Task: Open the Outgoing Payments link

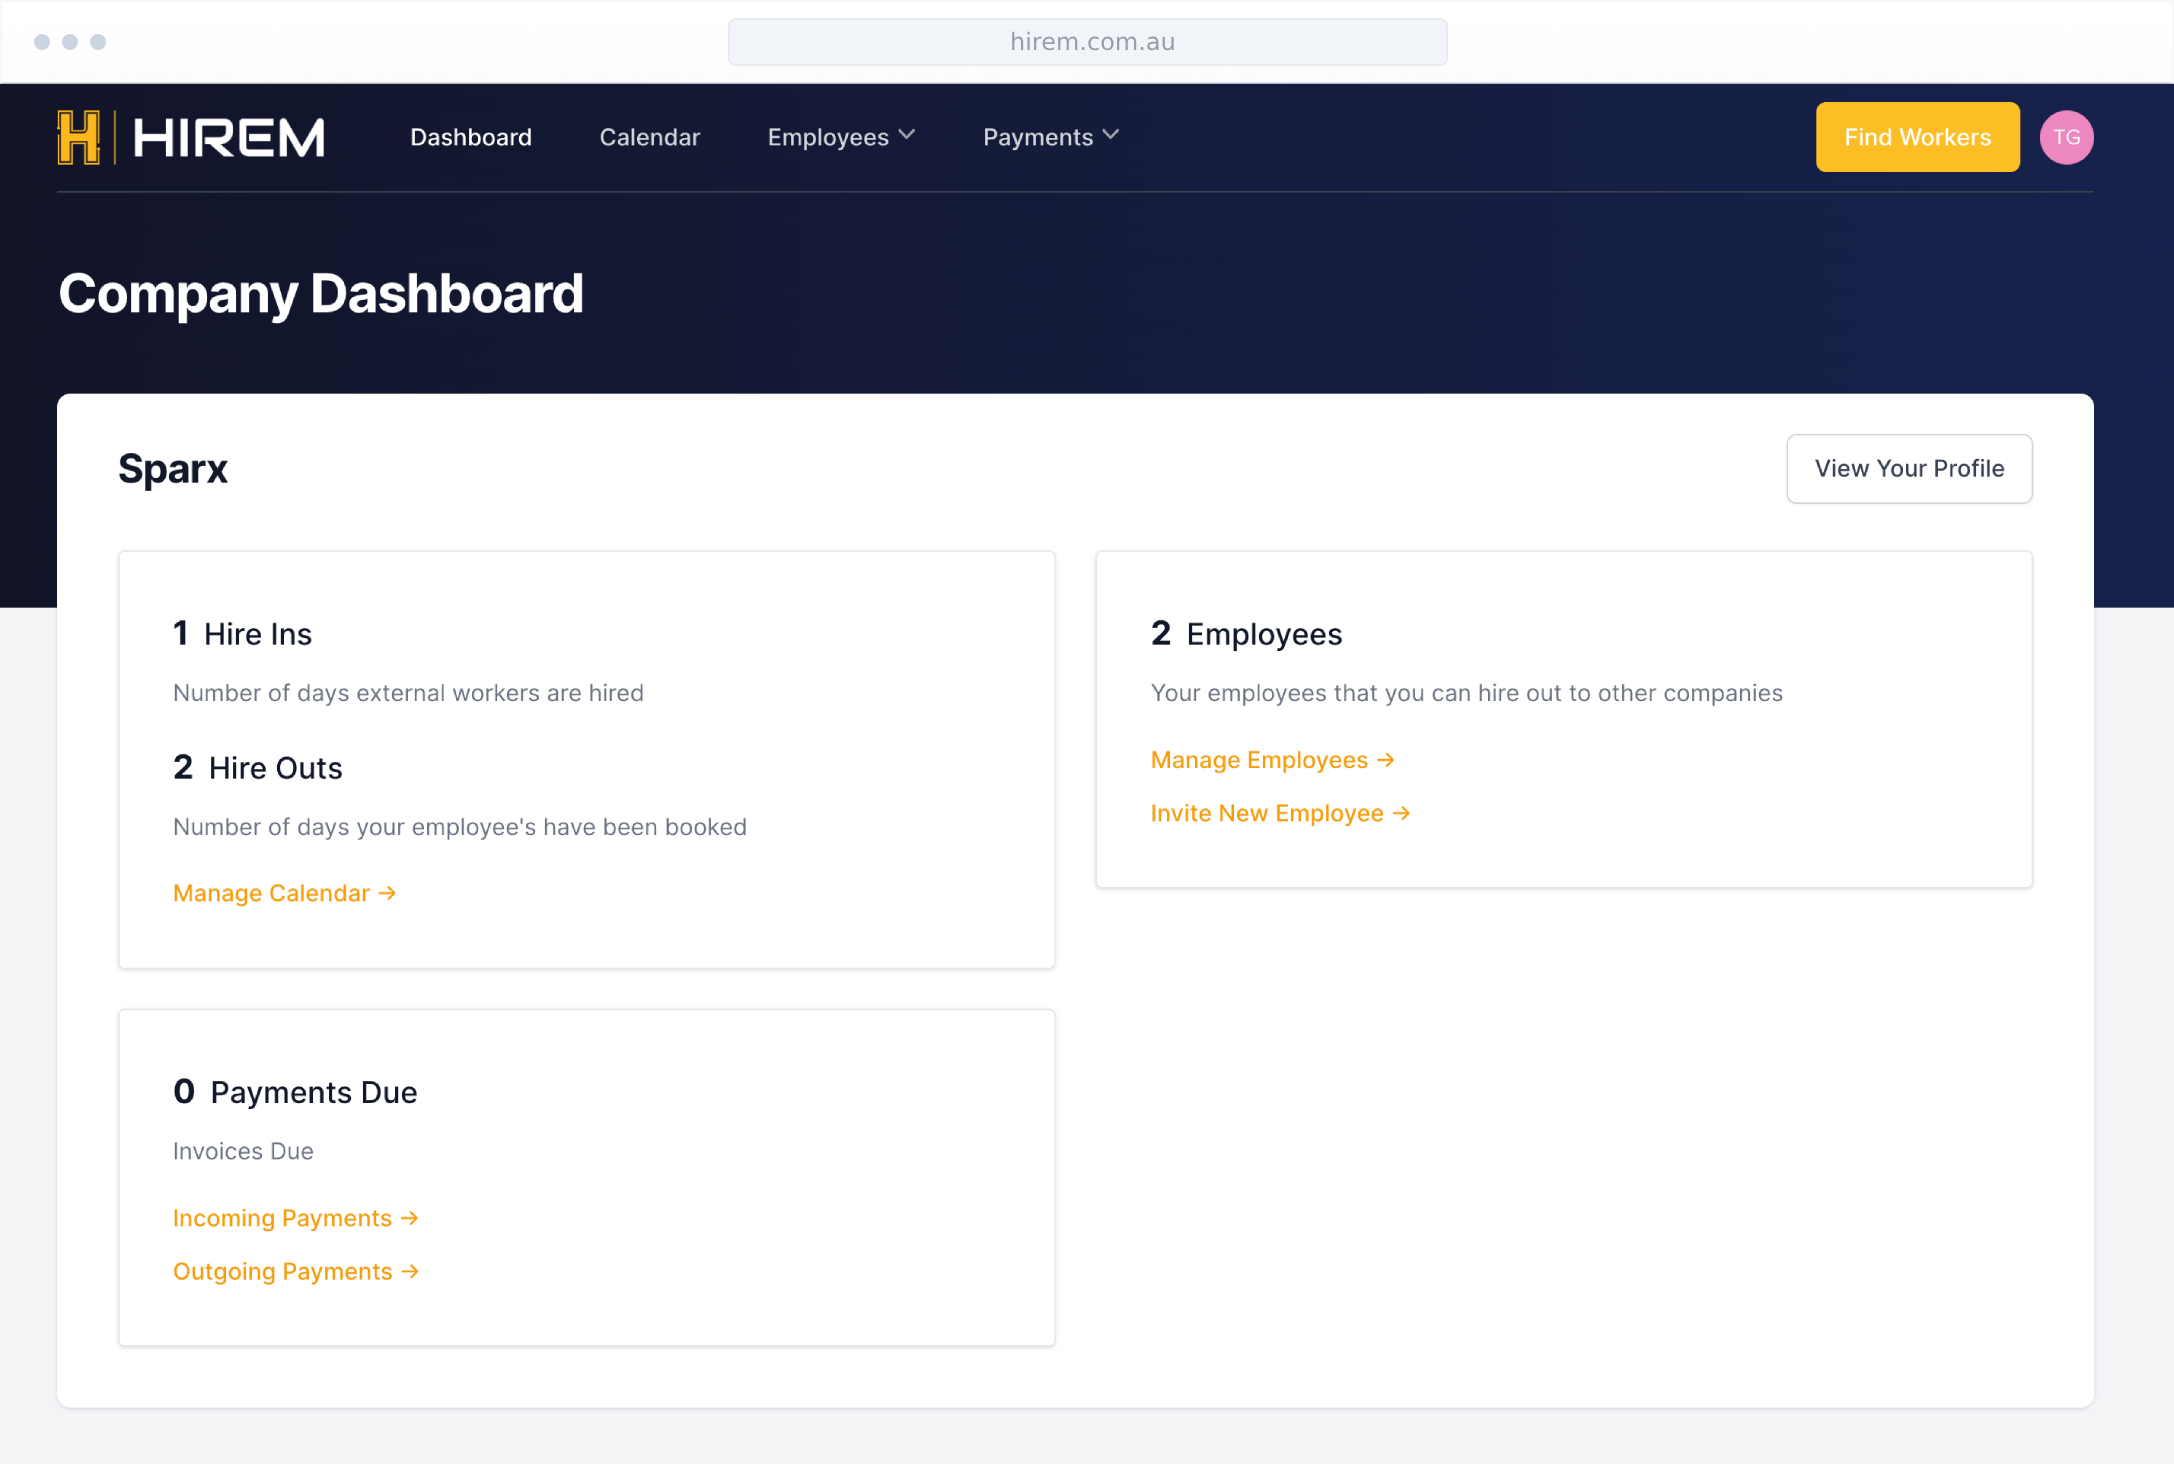Action: pos(282,1271)
